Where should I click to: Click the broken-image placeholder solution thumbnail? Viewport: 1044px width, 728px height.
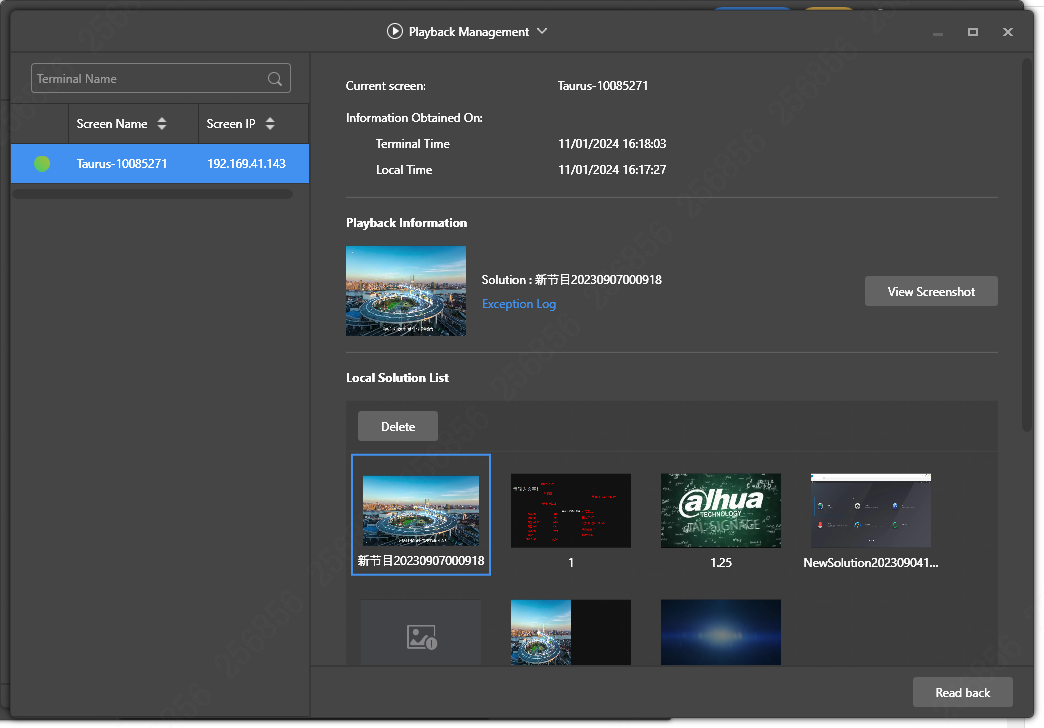coord(420,632)
